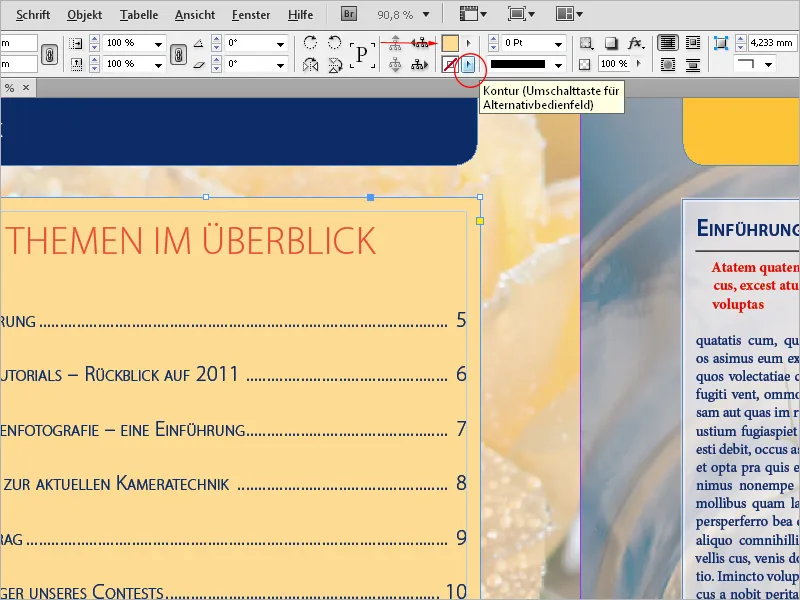Open the stroke weight 0 Pt dropdown
Screen dimensions: 800x600
(x=559, y=44)
